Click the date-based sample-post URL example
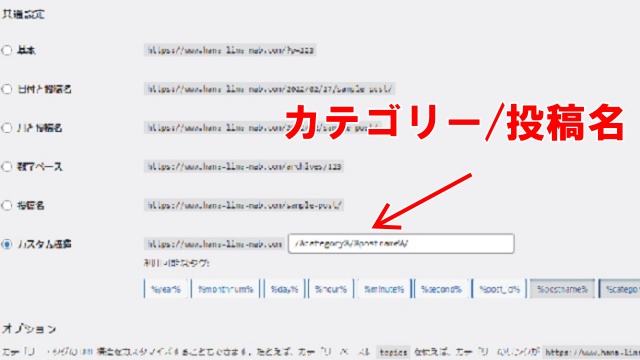 tap(269, 89)
